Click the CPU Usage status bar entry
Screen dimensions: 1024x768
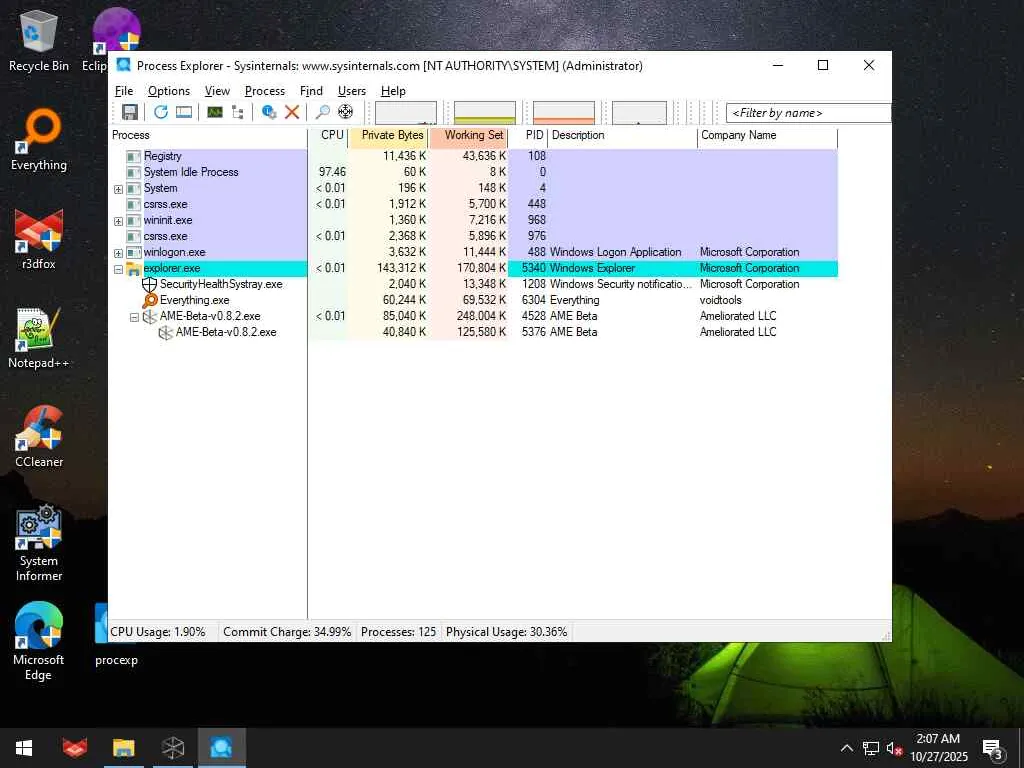[158, 632]
